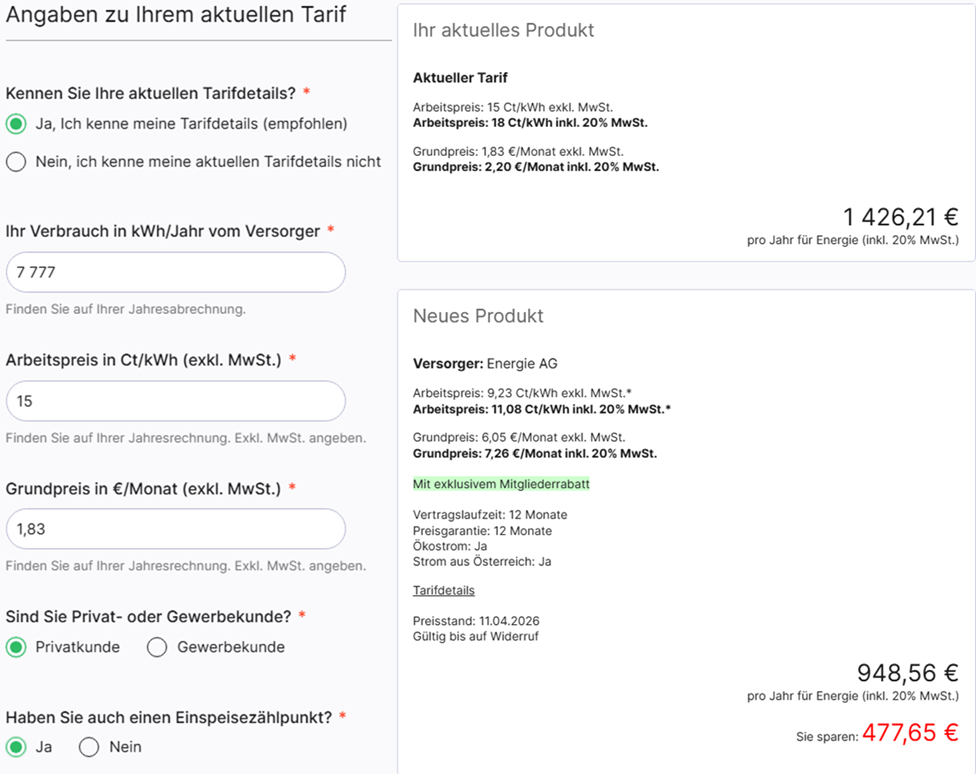This screenshot has width=976, height=774.
Task: Pick "Ja" for Einspeisezählpunkt
Action: click(16, 747)
